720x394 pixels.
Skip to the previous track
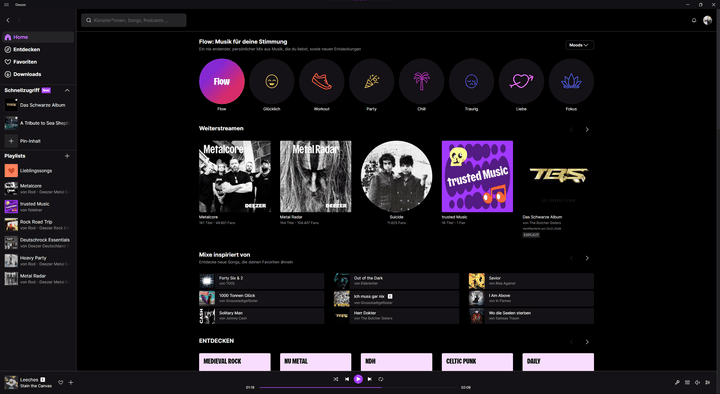click(x=347, y=379)
